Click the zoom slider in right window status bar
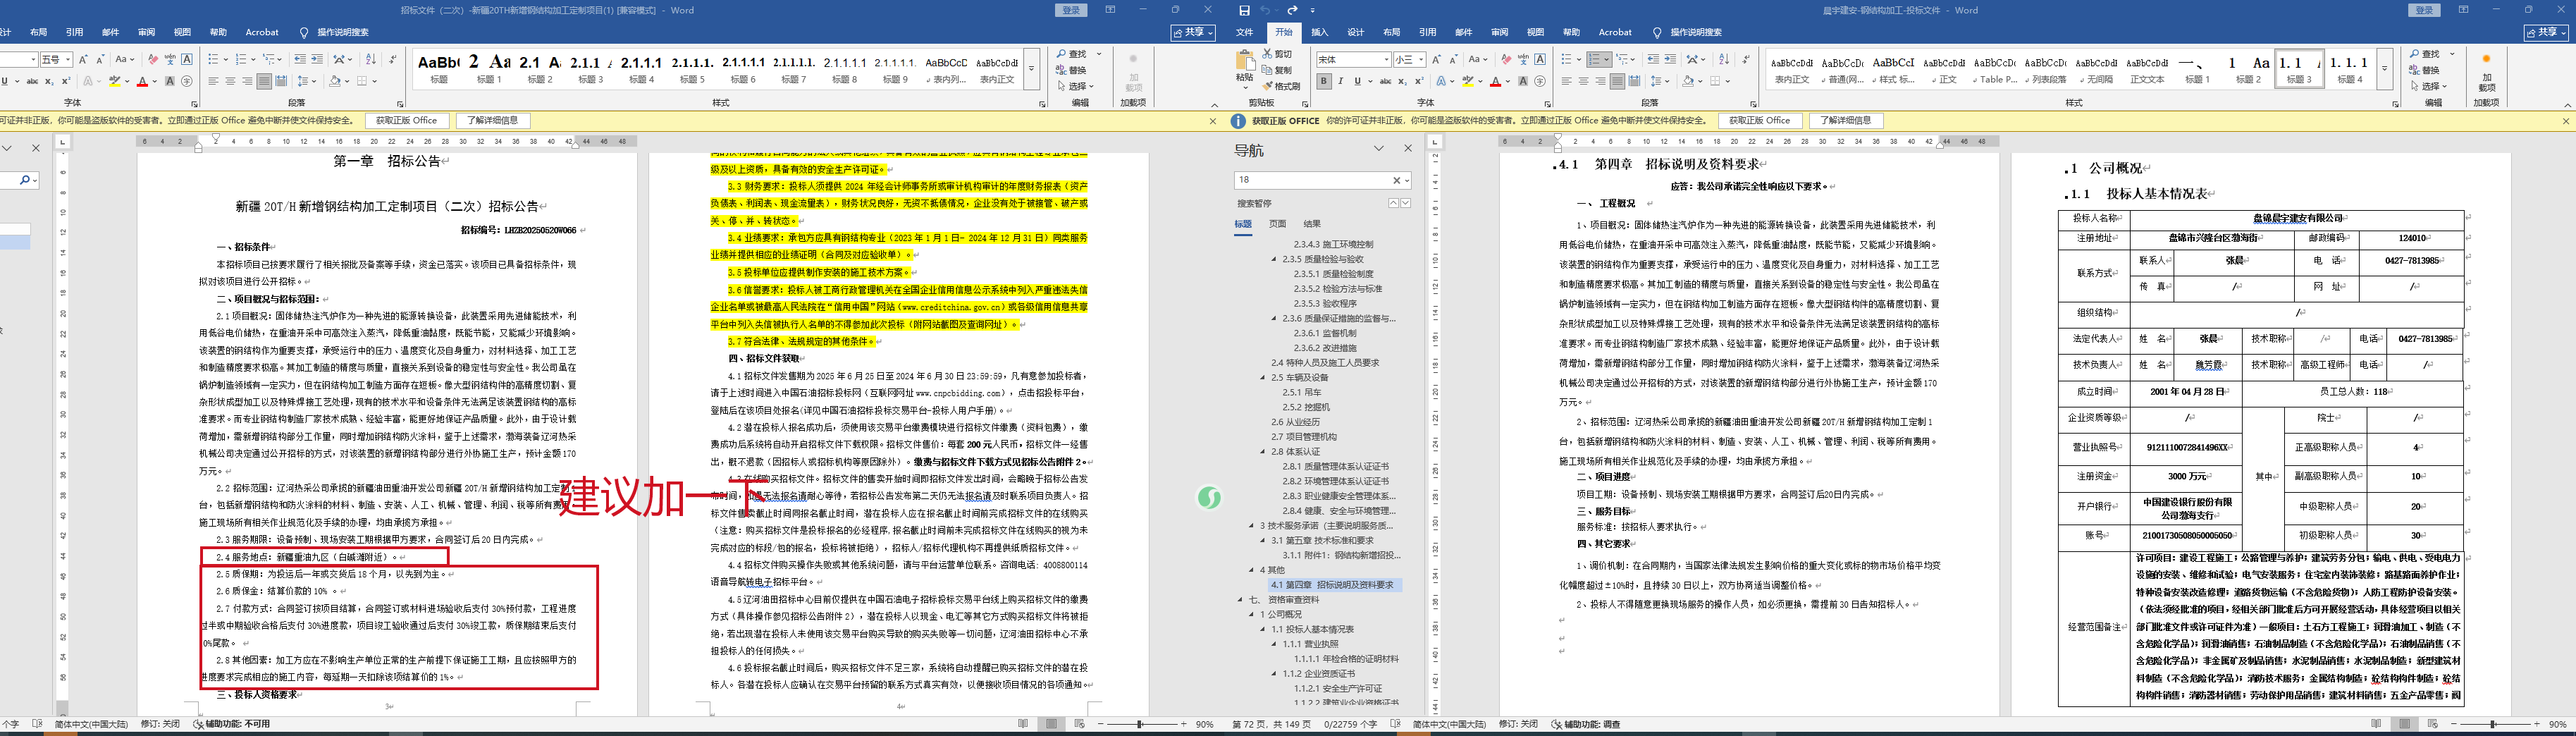The height and width of the screenshot is (736, 2576). pos(2493,724)
